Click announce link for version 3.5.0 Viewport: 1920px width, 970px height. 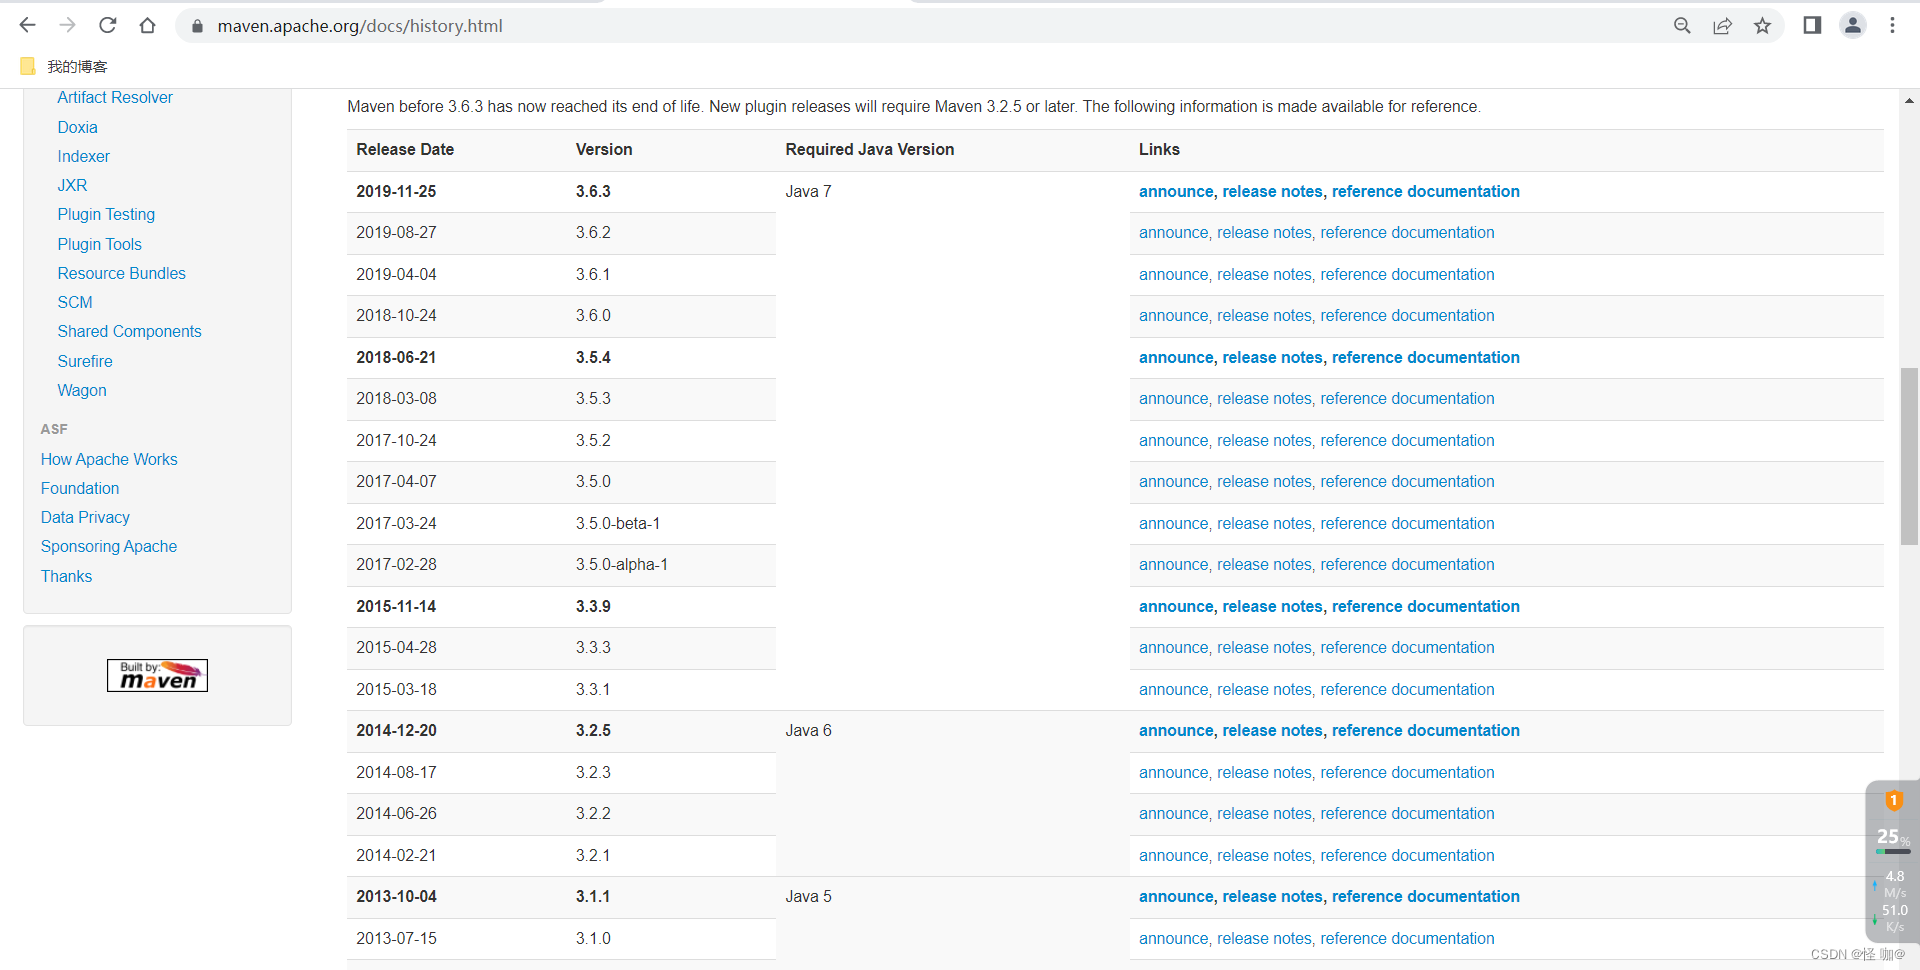1174,481
